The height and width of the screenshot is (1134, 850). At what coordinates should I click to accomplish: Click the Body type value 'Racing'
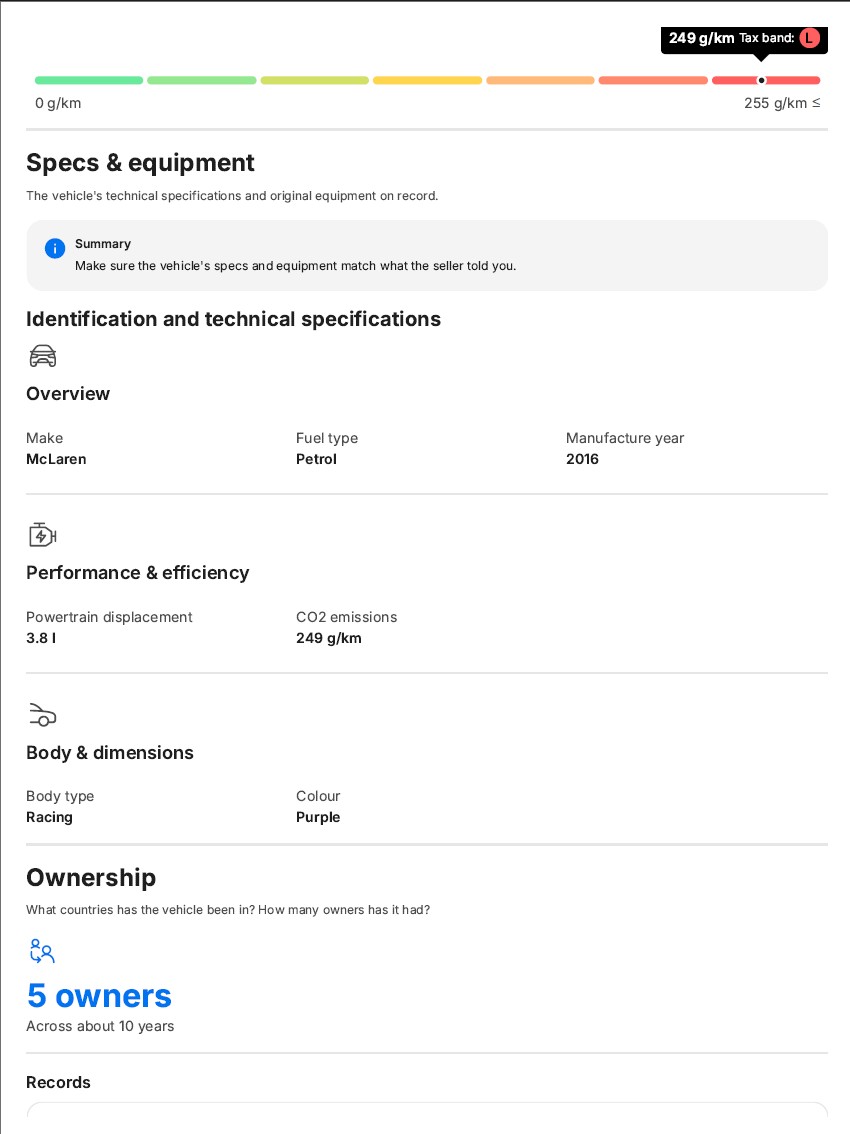pos(49,817)
